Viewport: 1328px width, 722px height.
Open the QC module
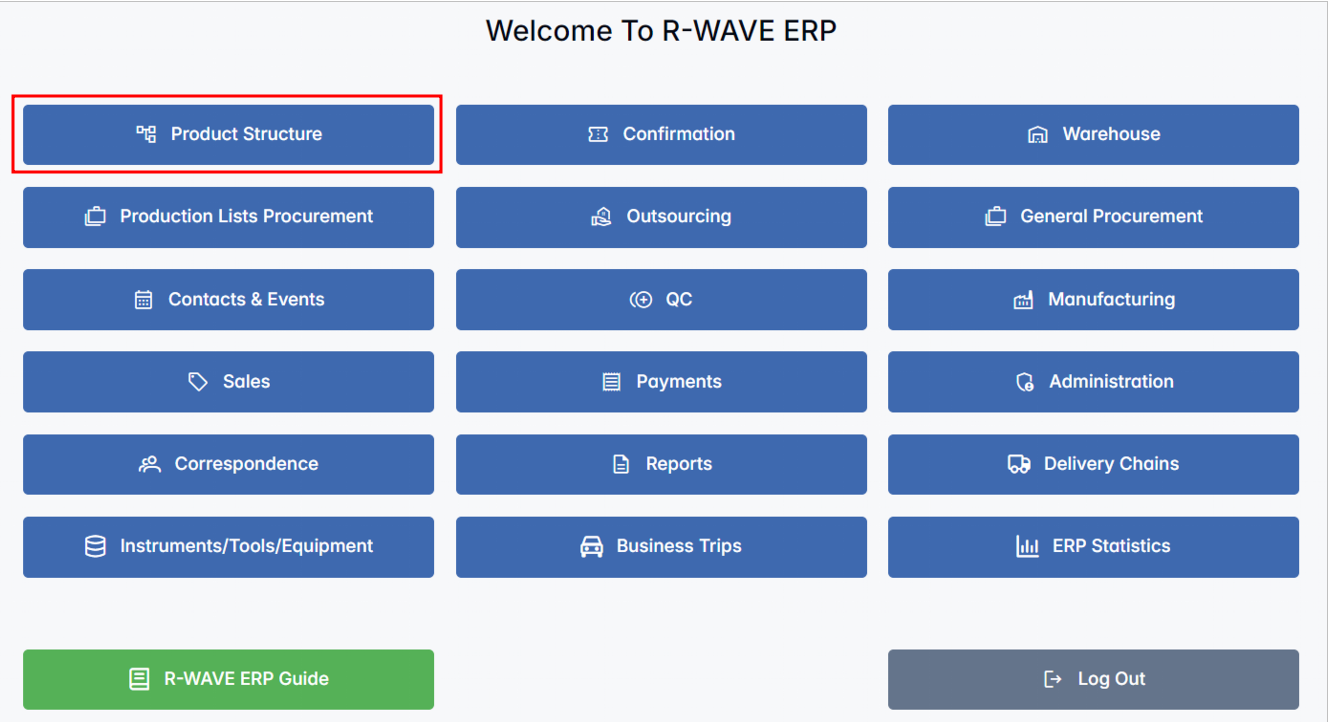[661, 299]
